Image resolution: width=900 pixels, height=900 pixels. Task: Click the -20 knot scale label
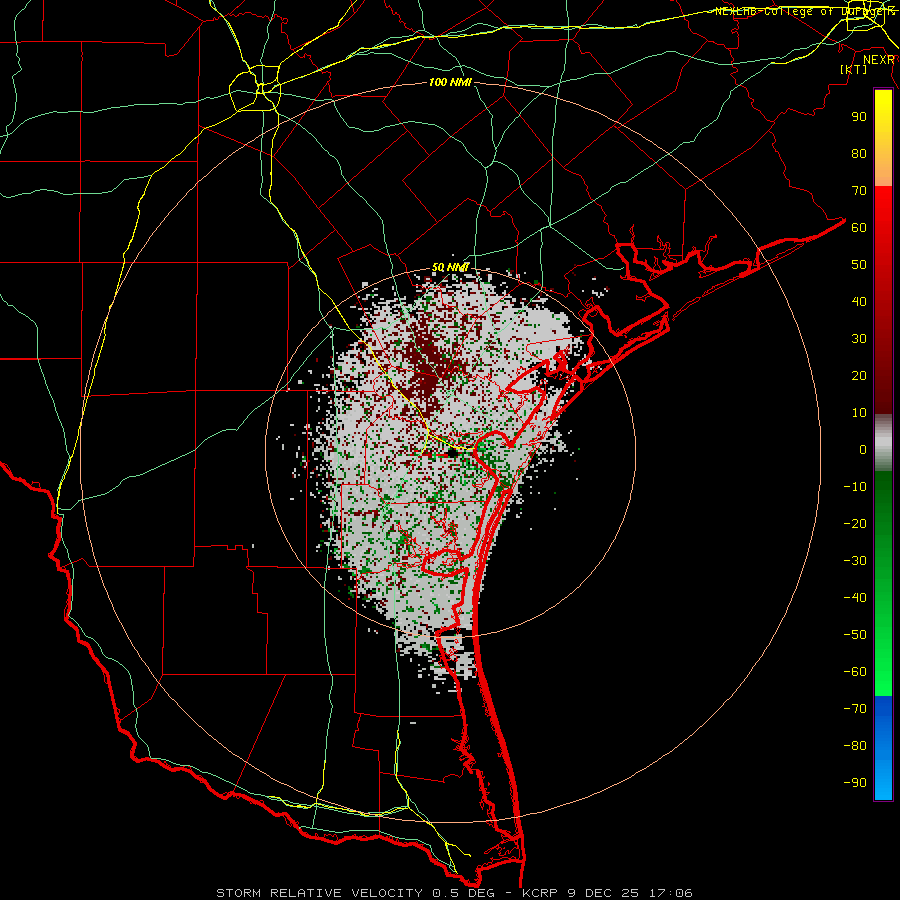[x=855, y=524]
